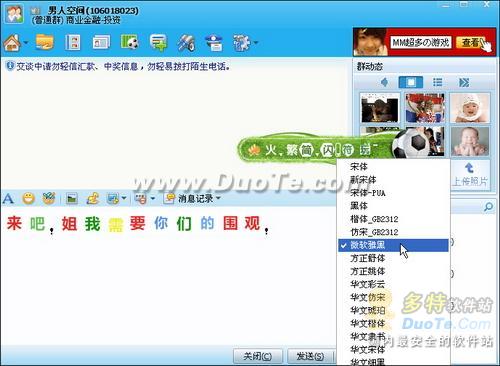This screenshot has height=366, width=500.
Task: Click search magnifier in member panel
Action: (488, 207)
